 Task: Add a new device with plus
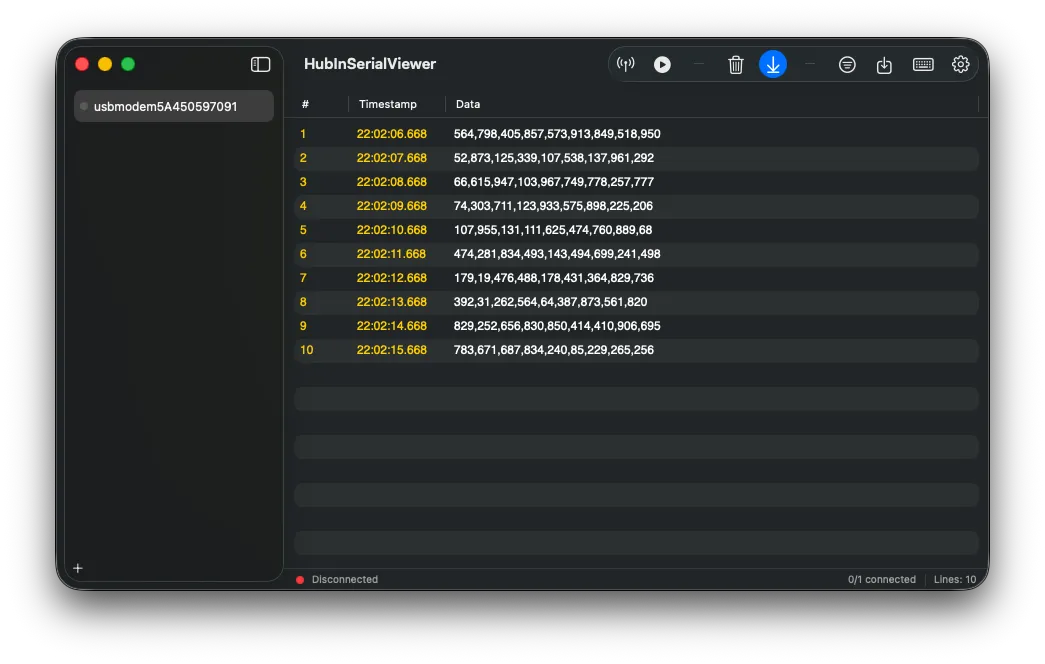[x=78, y=568]
